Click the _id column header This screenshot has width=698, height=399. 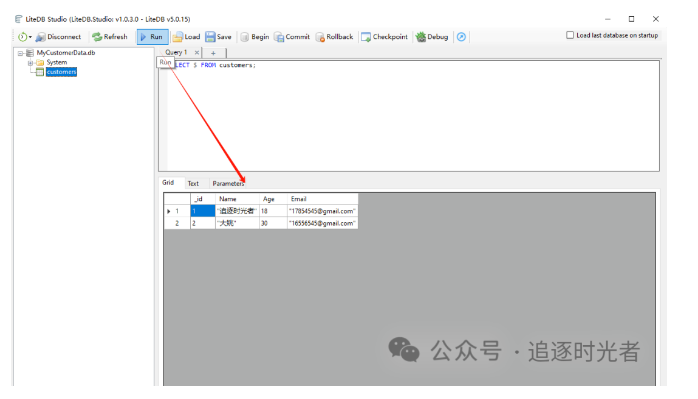click(x=203, y=199)
